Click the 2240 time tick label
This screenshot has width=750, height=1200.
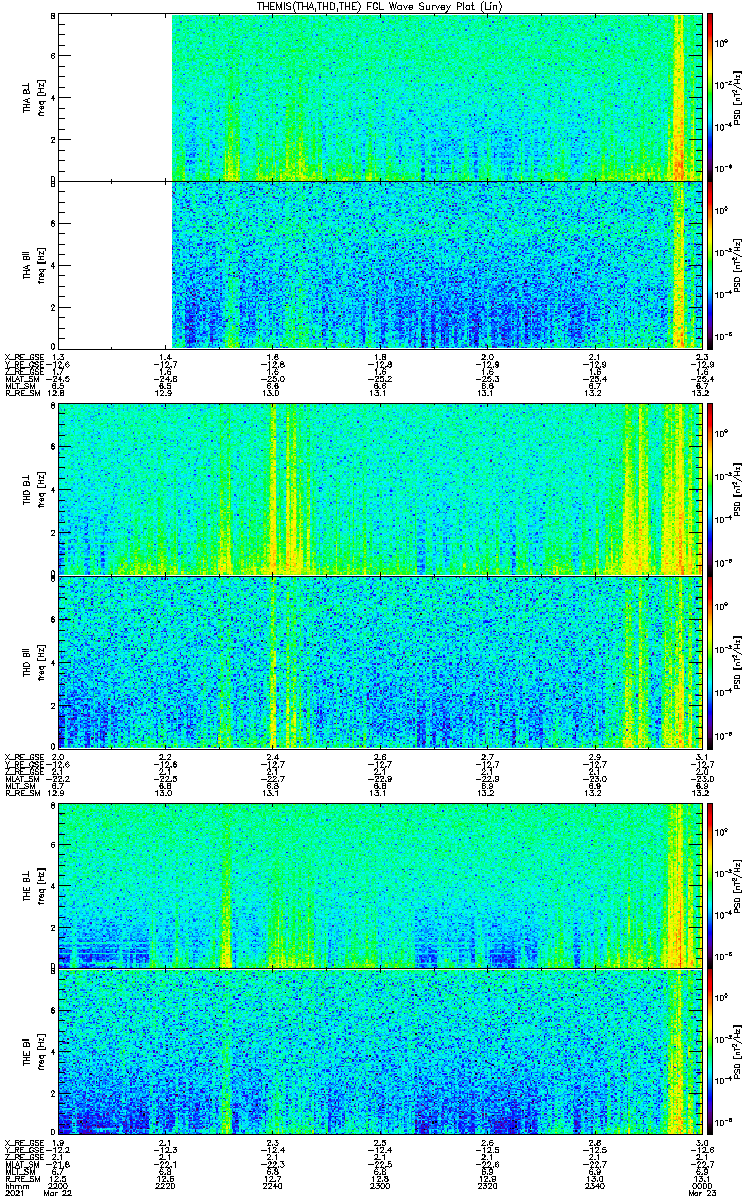coord(273,1186)
